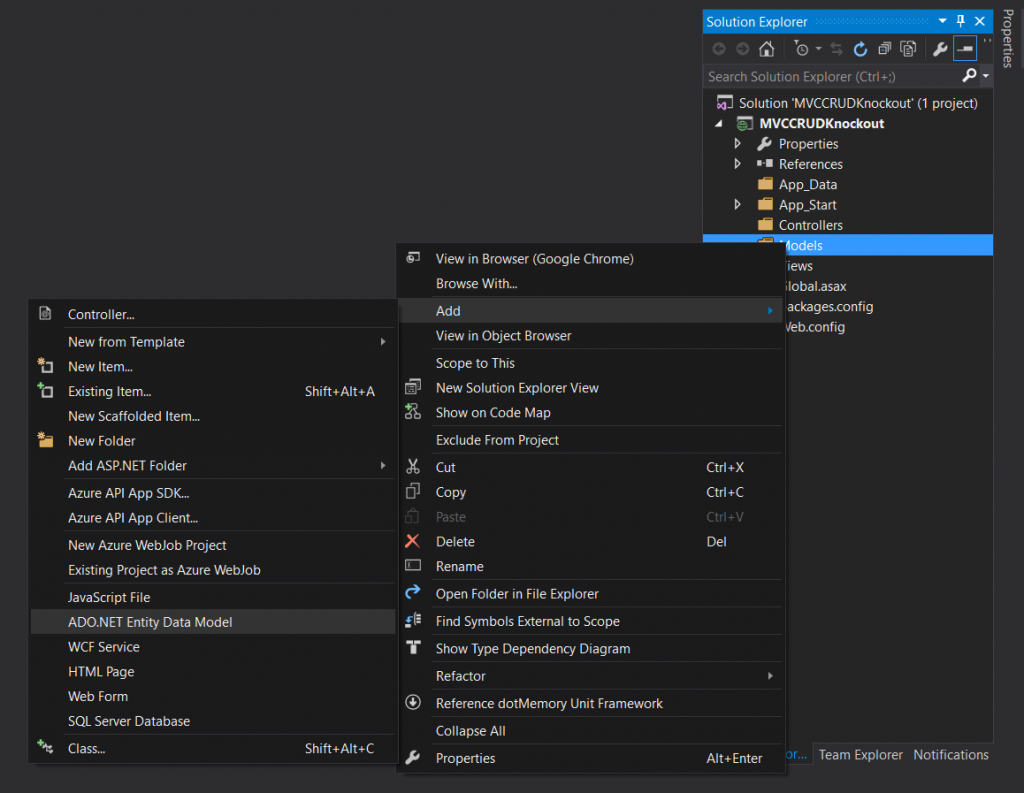The width and height of the screenshot is (1024, 793).
Task: Click the Forward arrow in Solution Explorer toolbar
Action: pyautogui.click(x=743, y=48)
